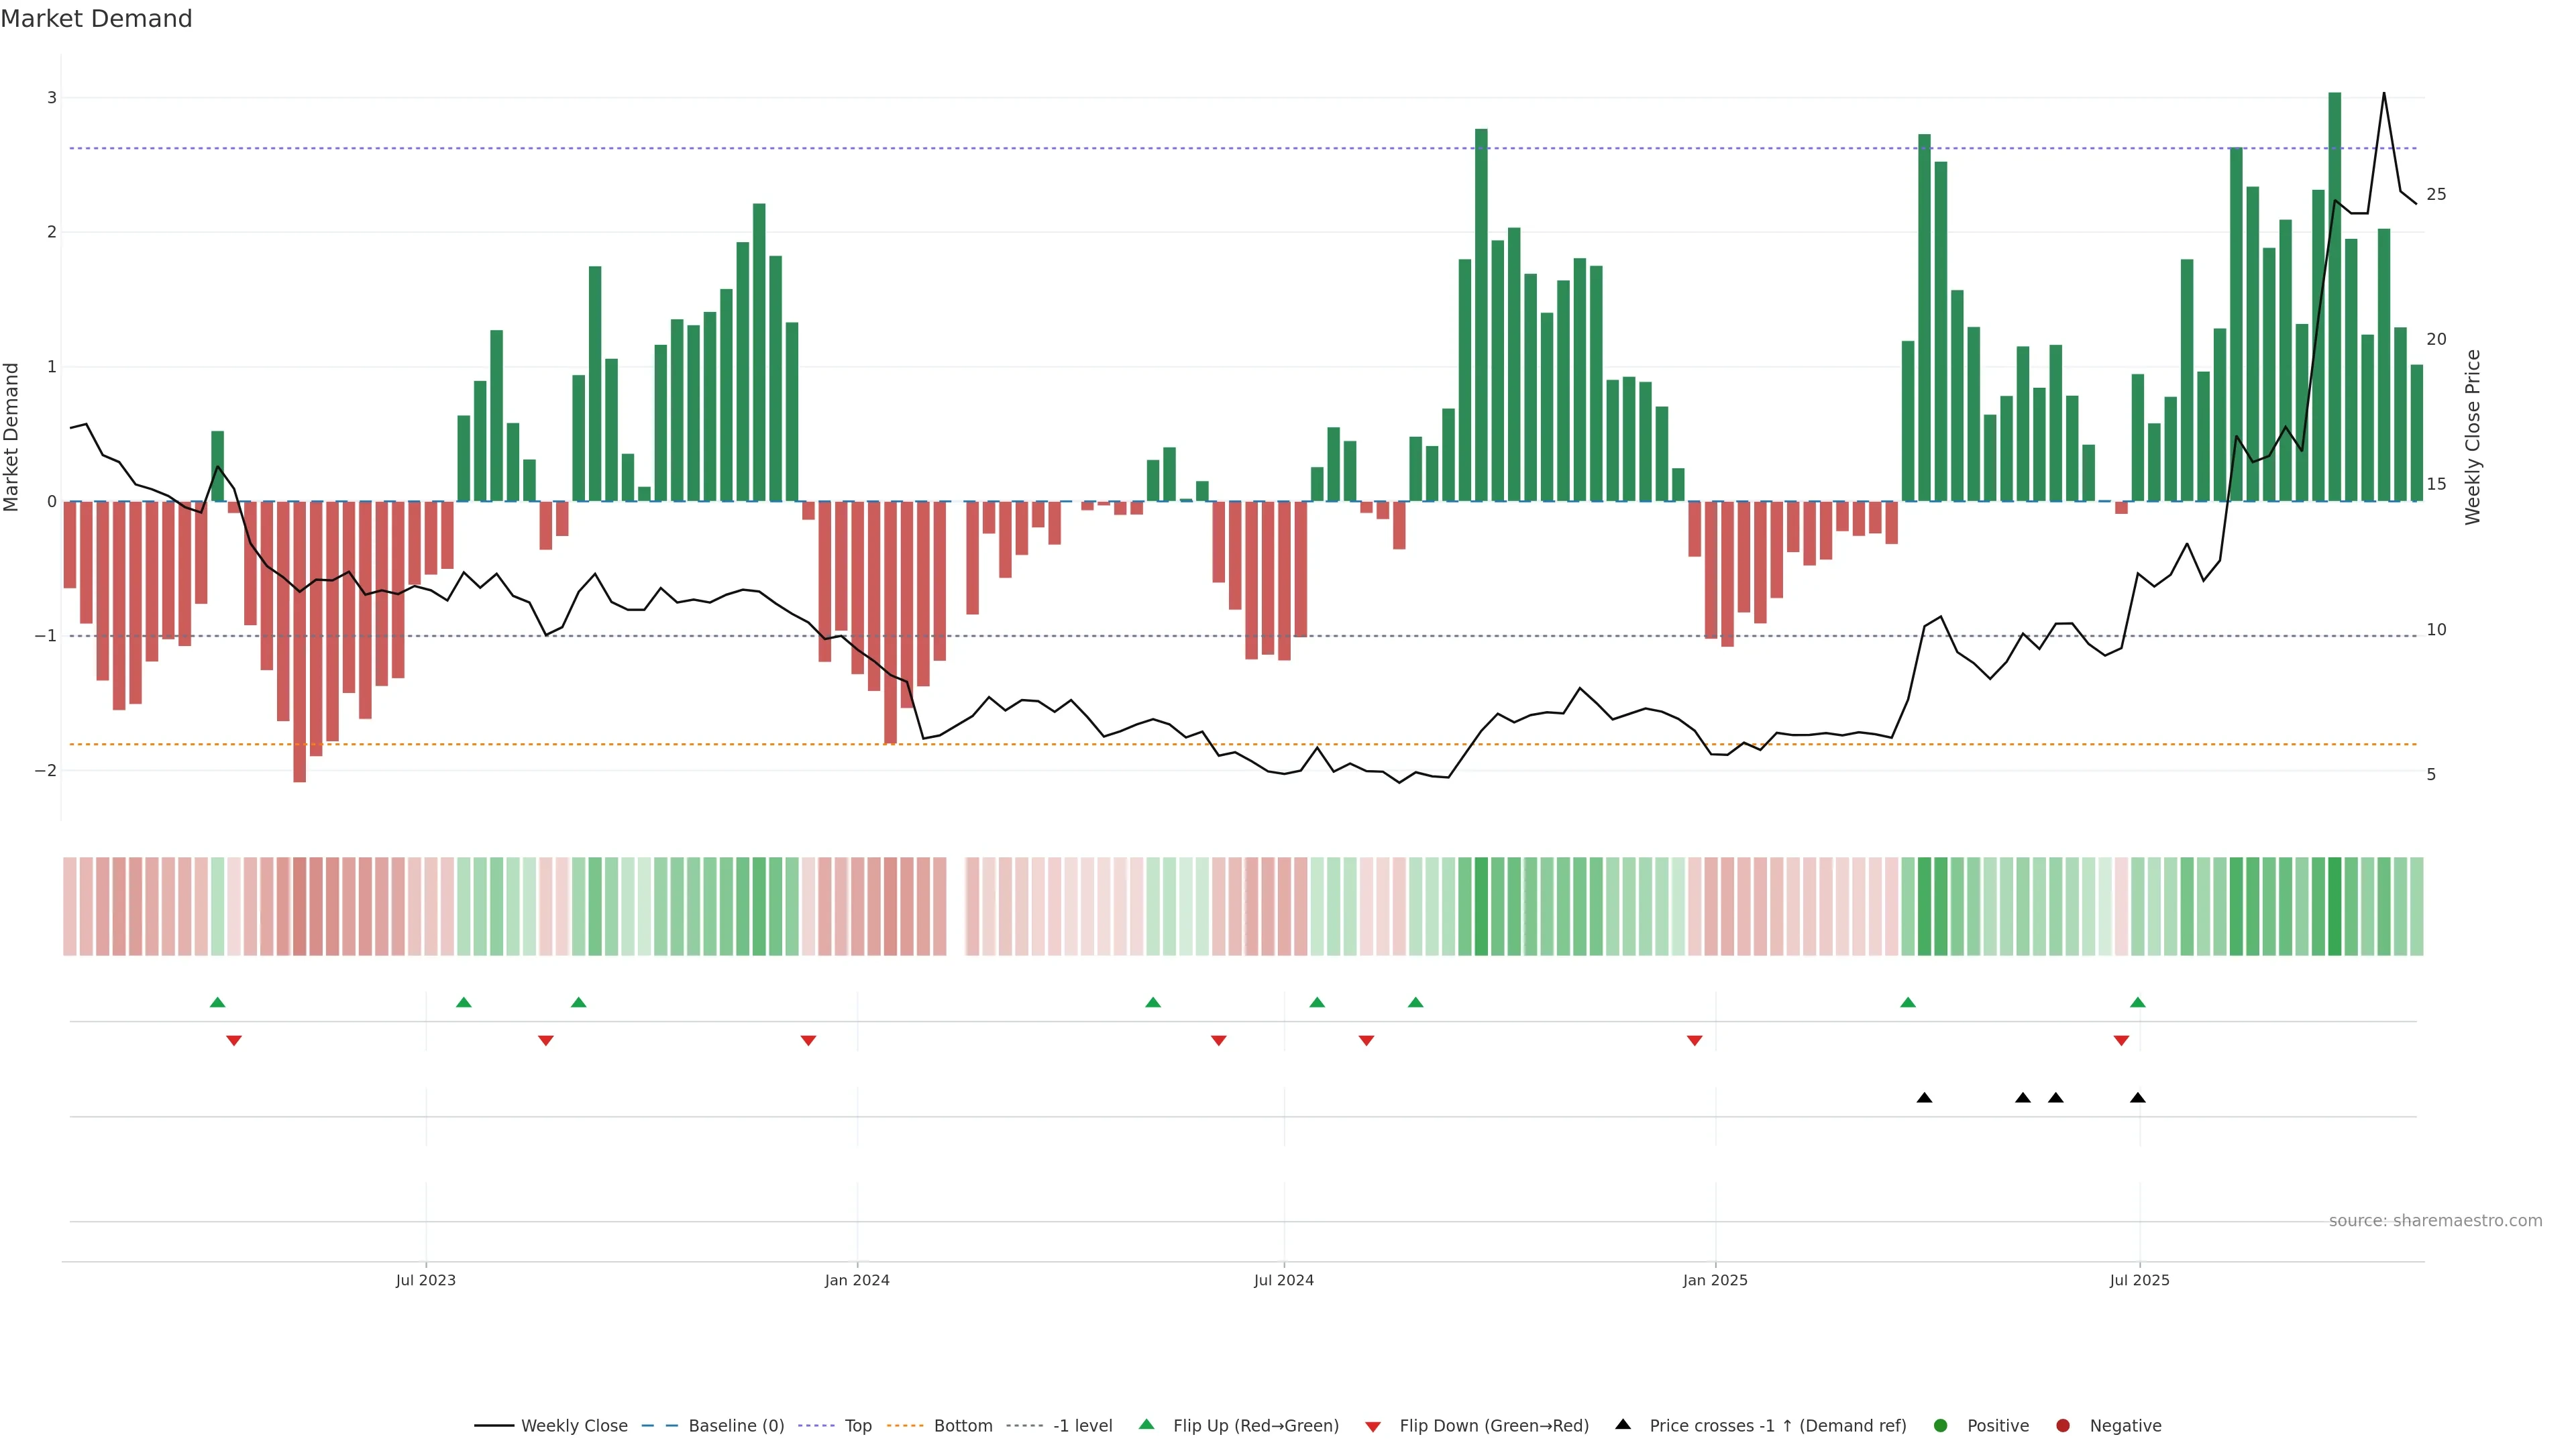
Task: Toggle the Top legend entry
Action: (x=857, y=1426)
